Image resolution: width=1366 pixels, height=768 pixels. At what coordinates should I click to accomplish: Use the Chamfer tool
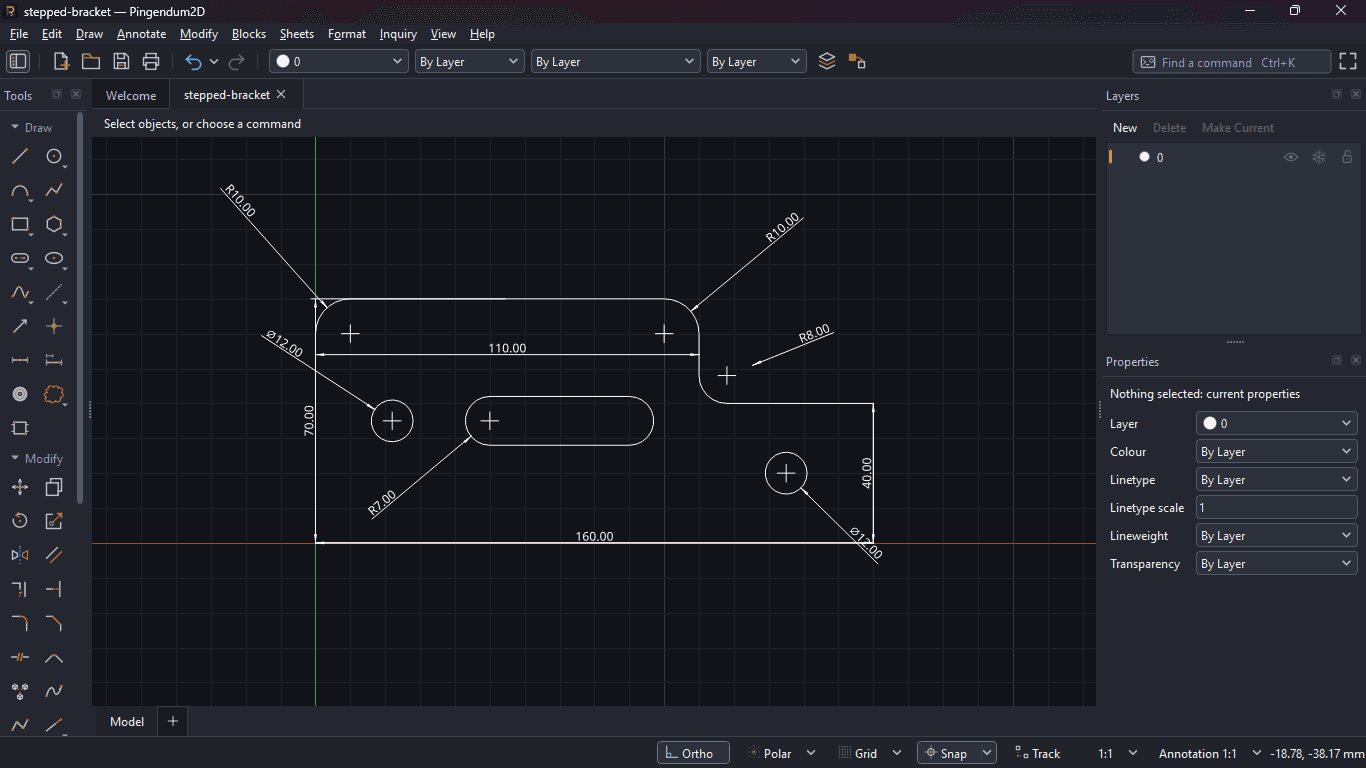54,623
